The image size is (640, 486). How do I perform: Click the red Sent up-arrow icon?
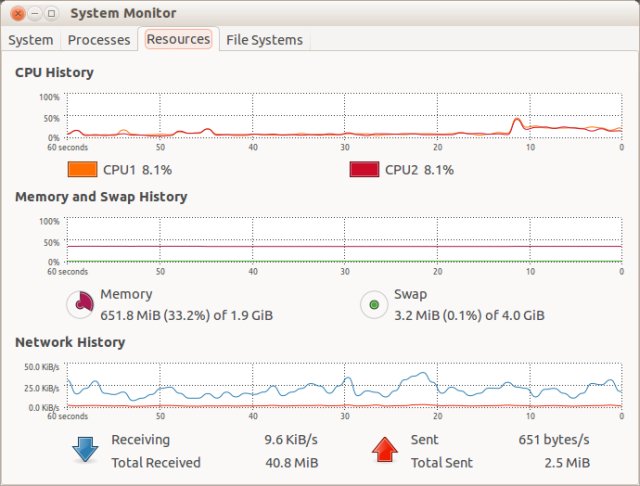(x=385, y=450)
